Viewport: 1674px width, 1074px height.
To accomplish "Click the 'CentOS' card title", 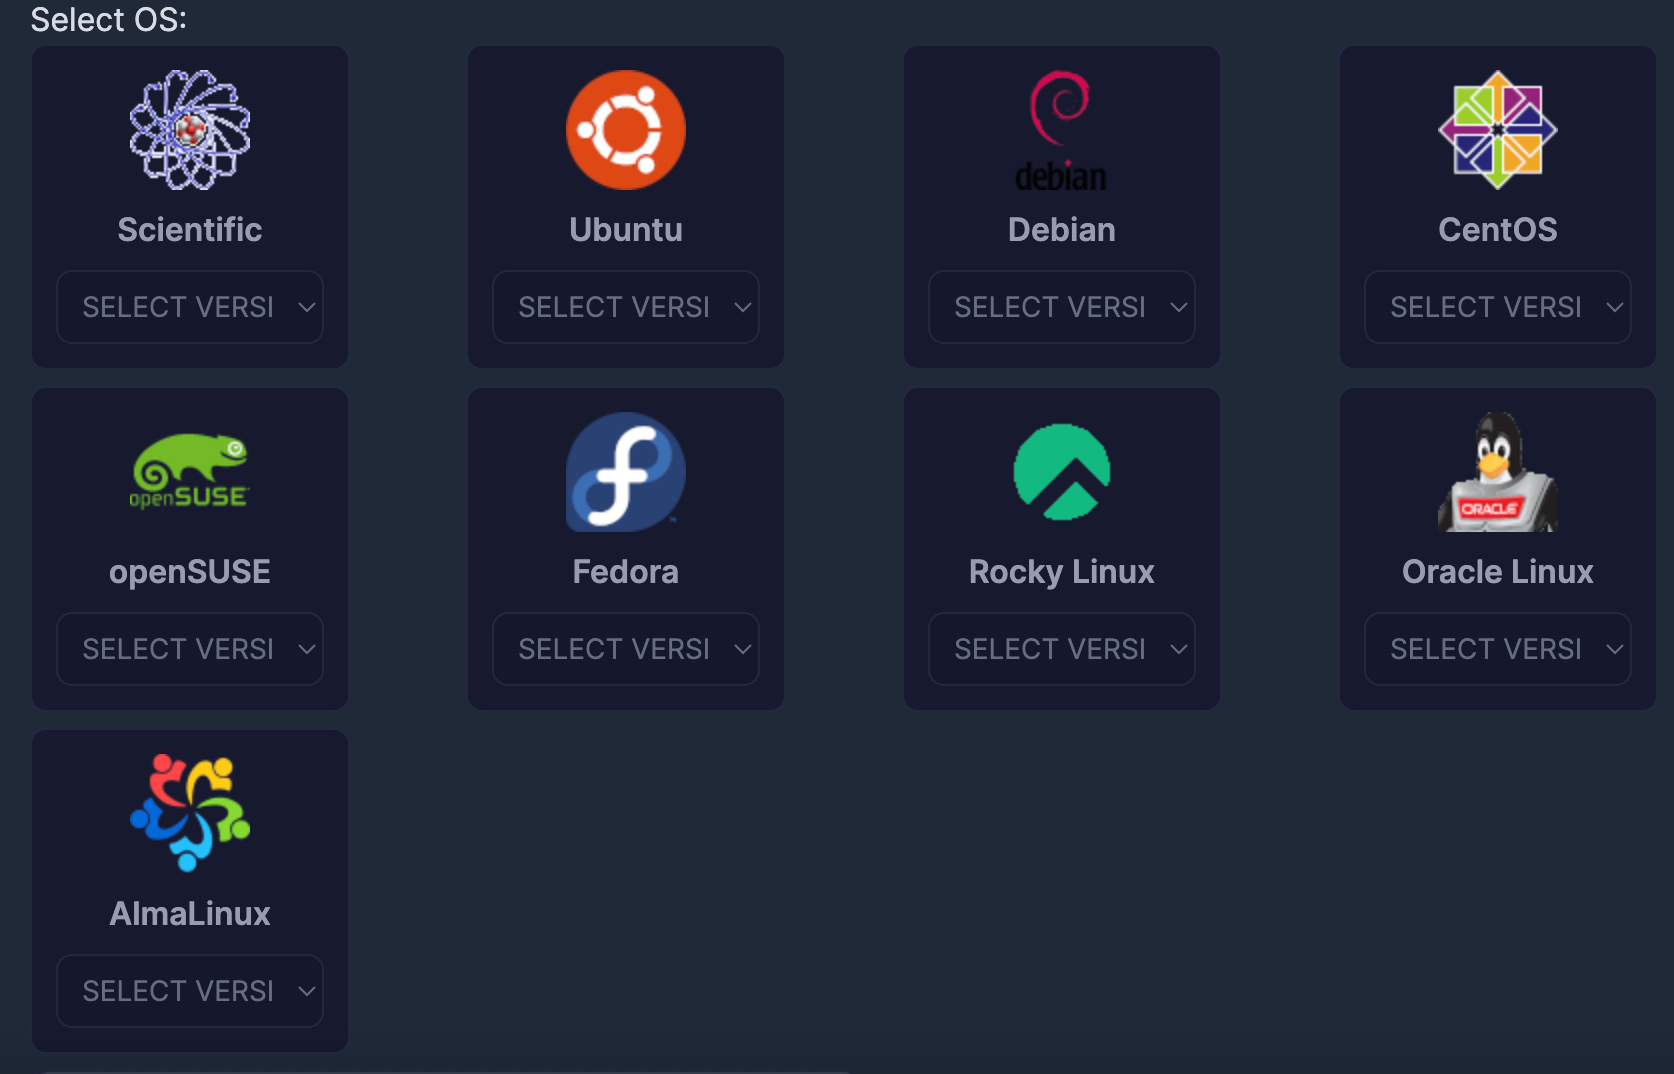I will coord(1498,230).
